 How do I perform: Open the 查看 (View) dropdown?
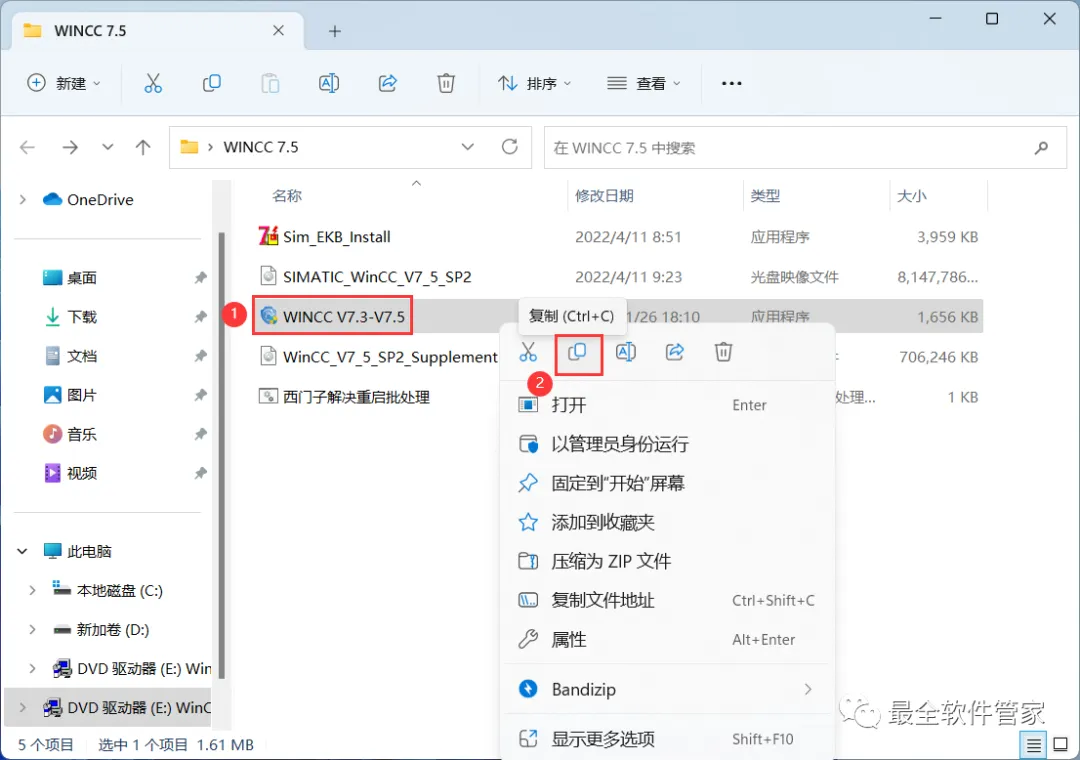[643, 83]
